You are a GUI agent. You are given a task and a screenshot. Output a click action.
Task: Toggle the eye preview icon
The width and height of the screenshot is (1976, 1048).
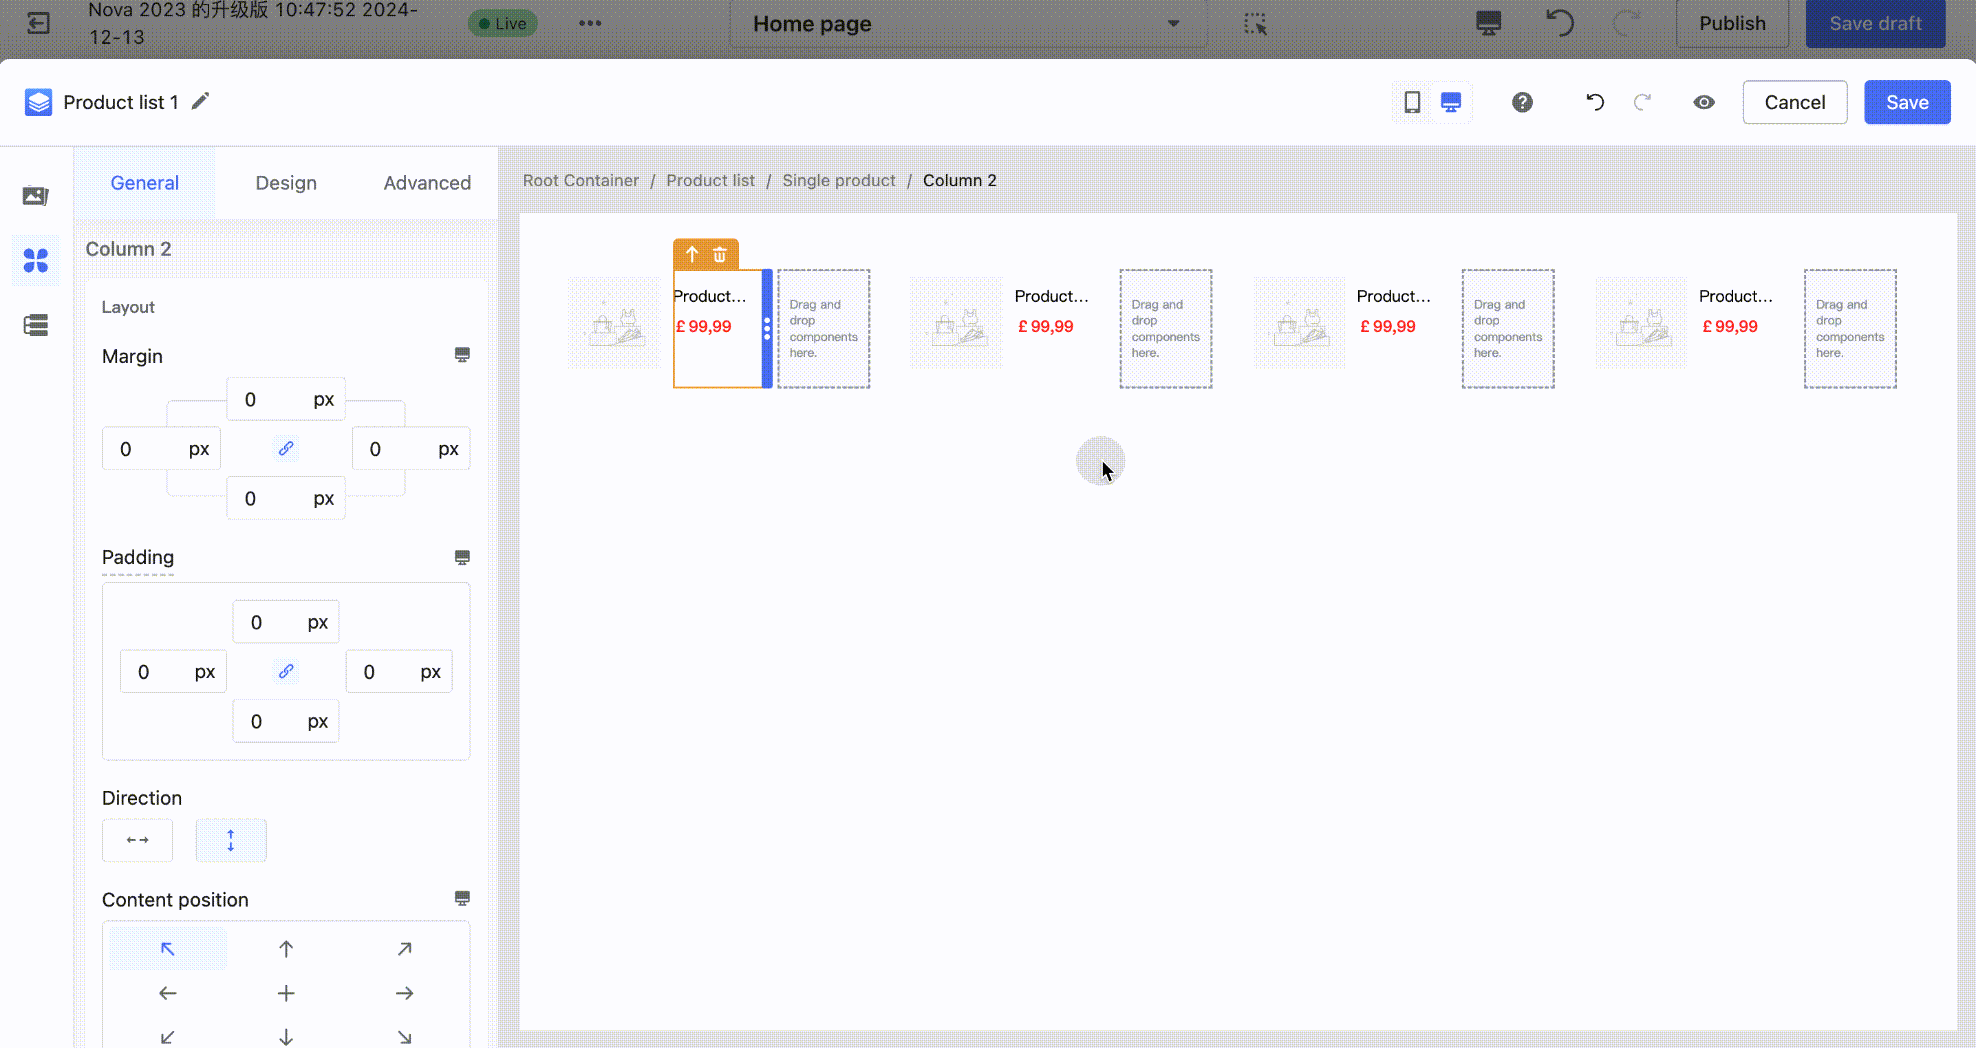pyautogui.click(x=1704, y=102)
